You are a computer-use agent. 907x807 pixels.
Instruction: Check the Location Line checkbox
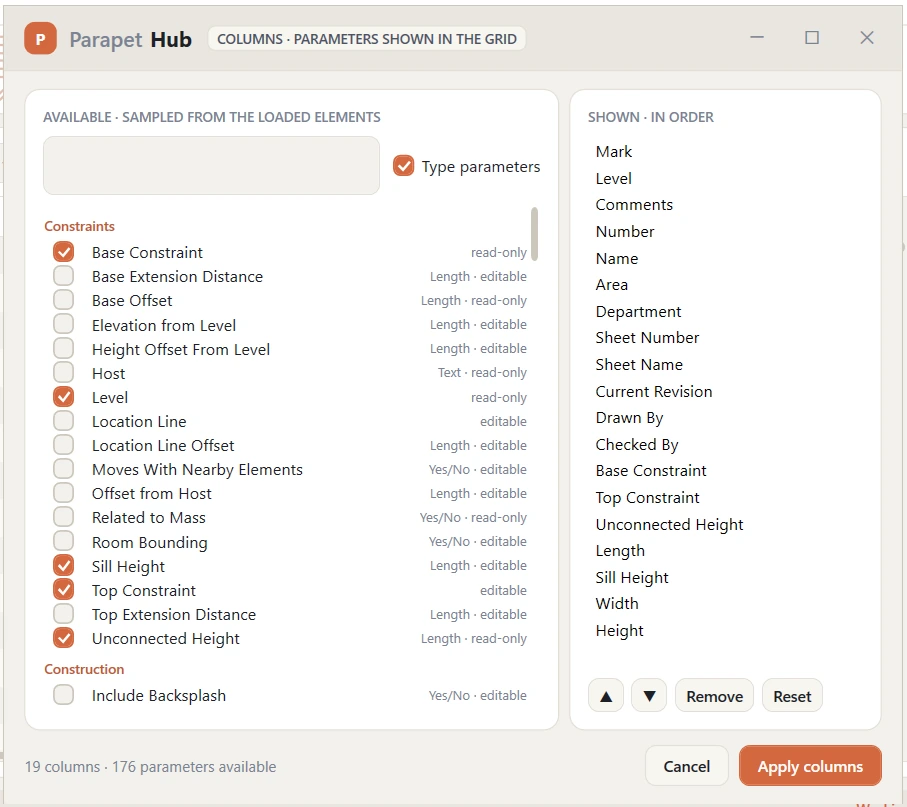[64, 421]
